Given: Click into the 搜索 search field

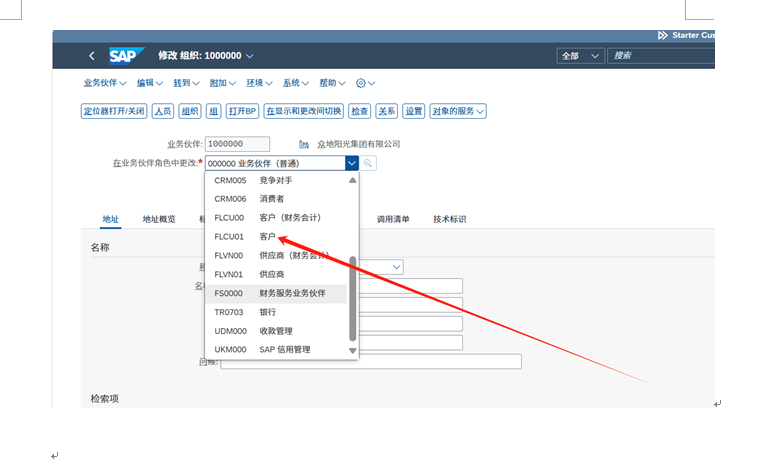Looking at the screenshot, I should point(660,56).
